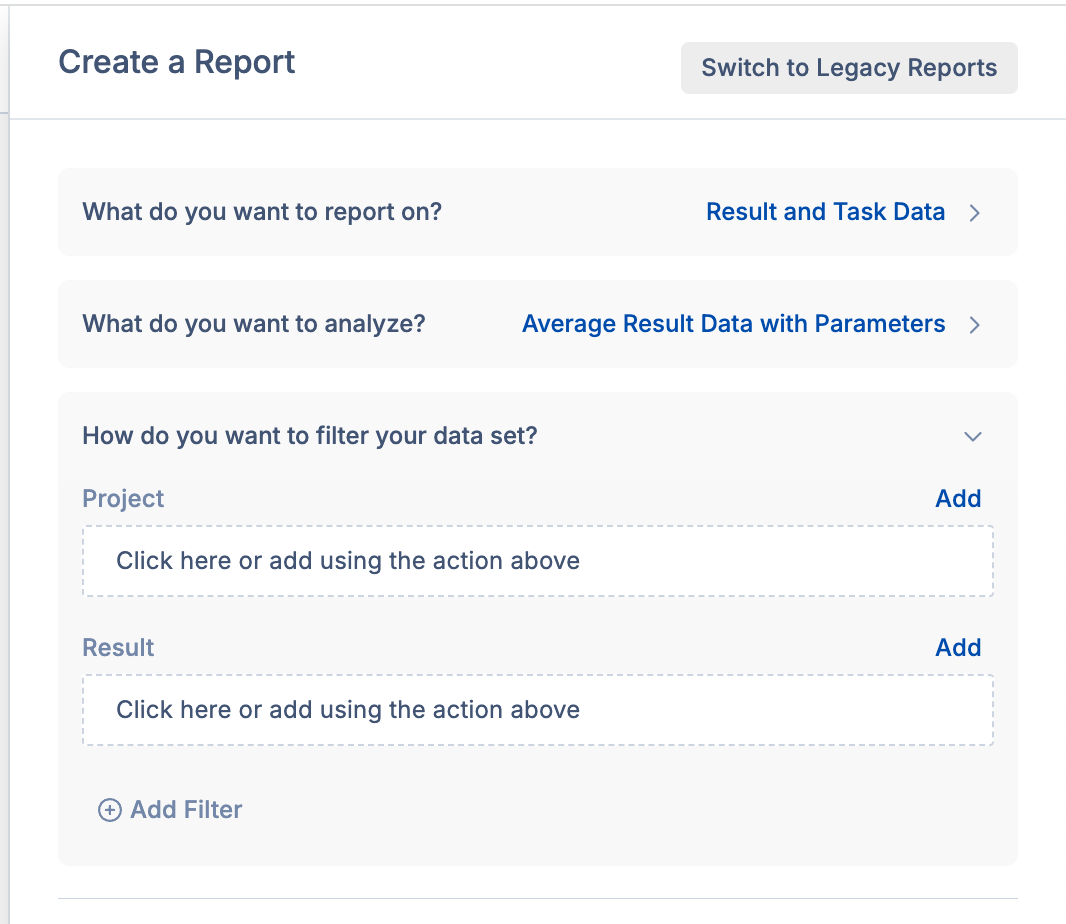
Task: Expand the 'What do you want to report on?' row
Action: pos(262,212)
